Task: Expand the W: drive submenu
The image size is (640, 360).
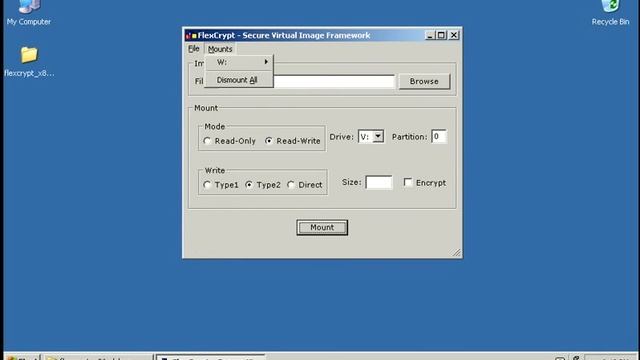Action: [239, 62]
